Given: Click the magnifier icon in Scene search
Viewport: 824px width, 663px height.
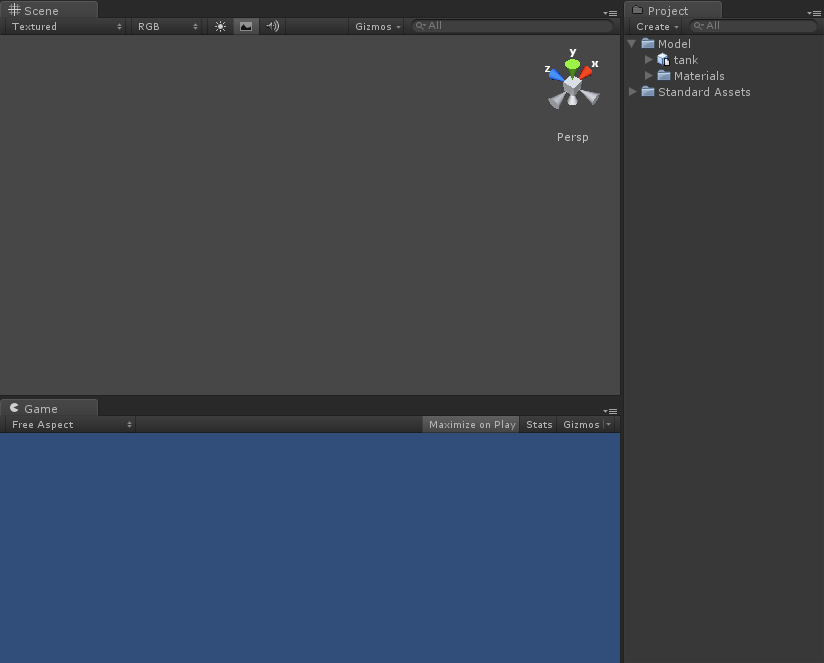Looking at the screenshot, I should (420, 26).
